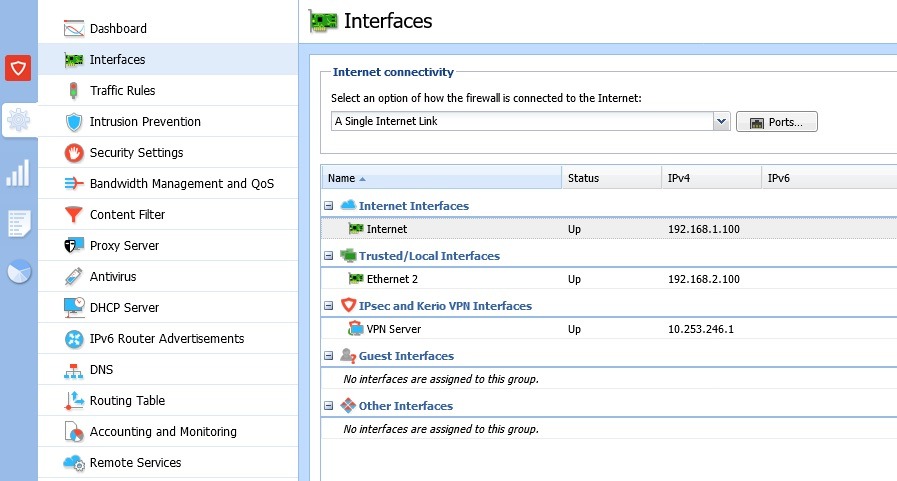Collapse the Trusted/Local Interfaces group
Viewport: 897px width, 481px height.
(328, 256)
